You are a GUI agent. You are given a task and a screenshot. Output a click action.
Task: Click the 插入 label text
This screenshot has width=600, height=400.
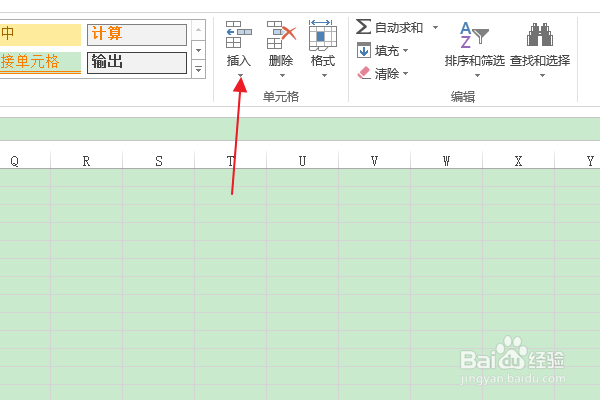[238, 60]
